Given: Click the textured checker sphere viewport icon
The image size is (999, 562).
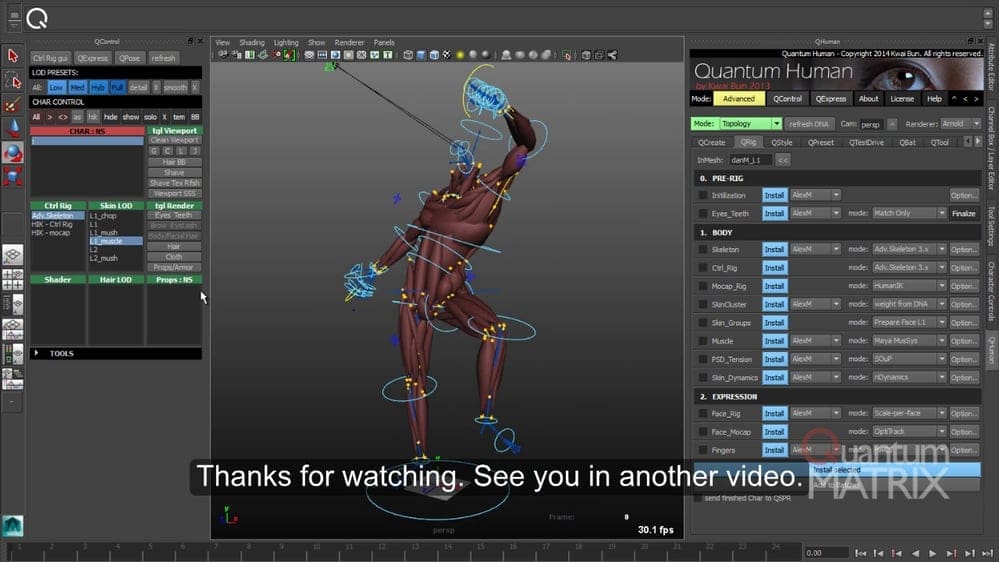Looking at the screenshot, I should 447,56.
